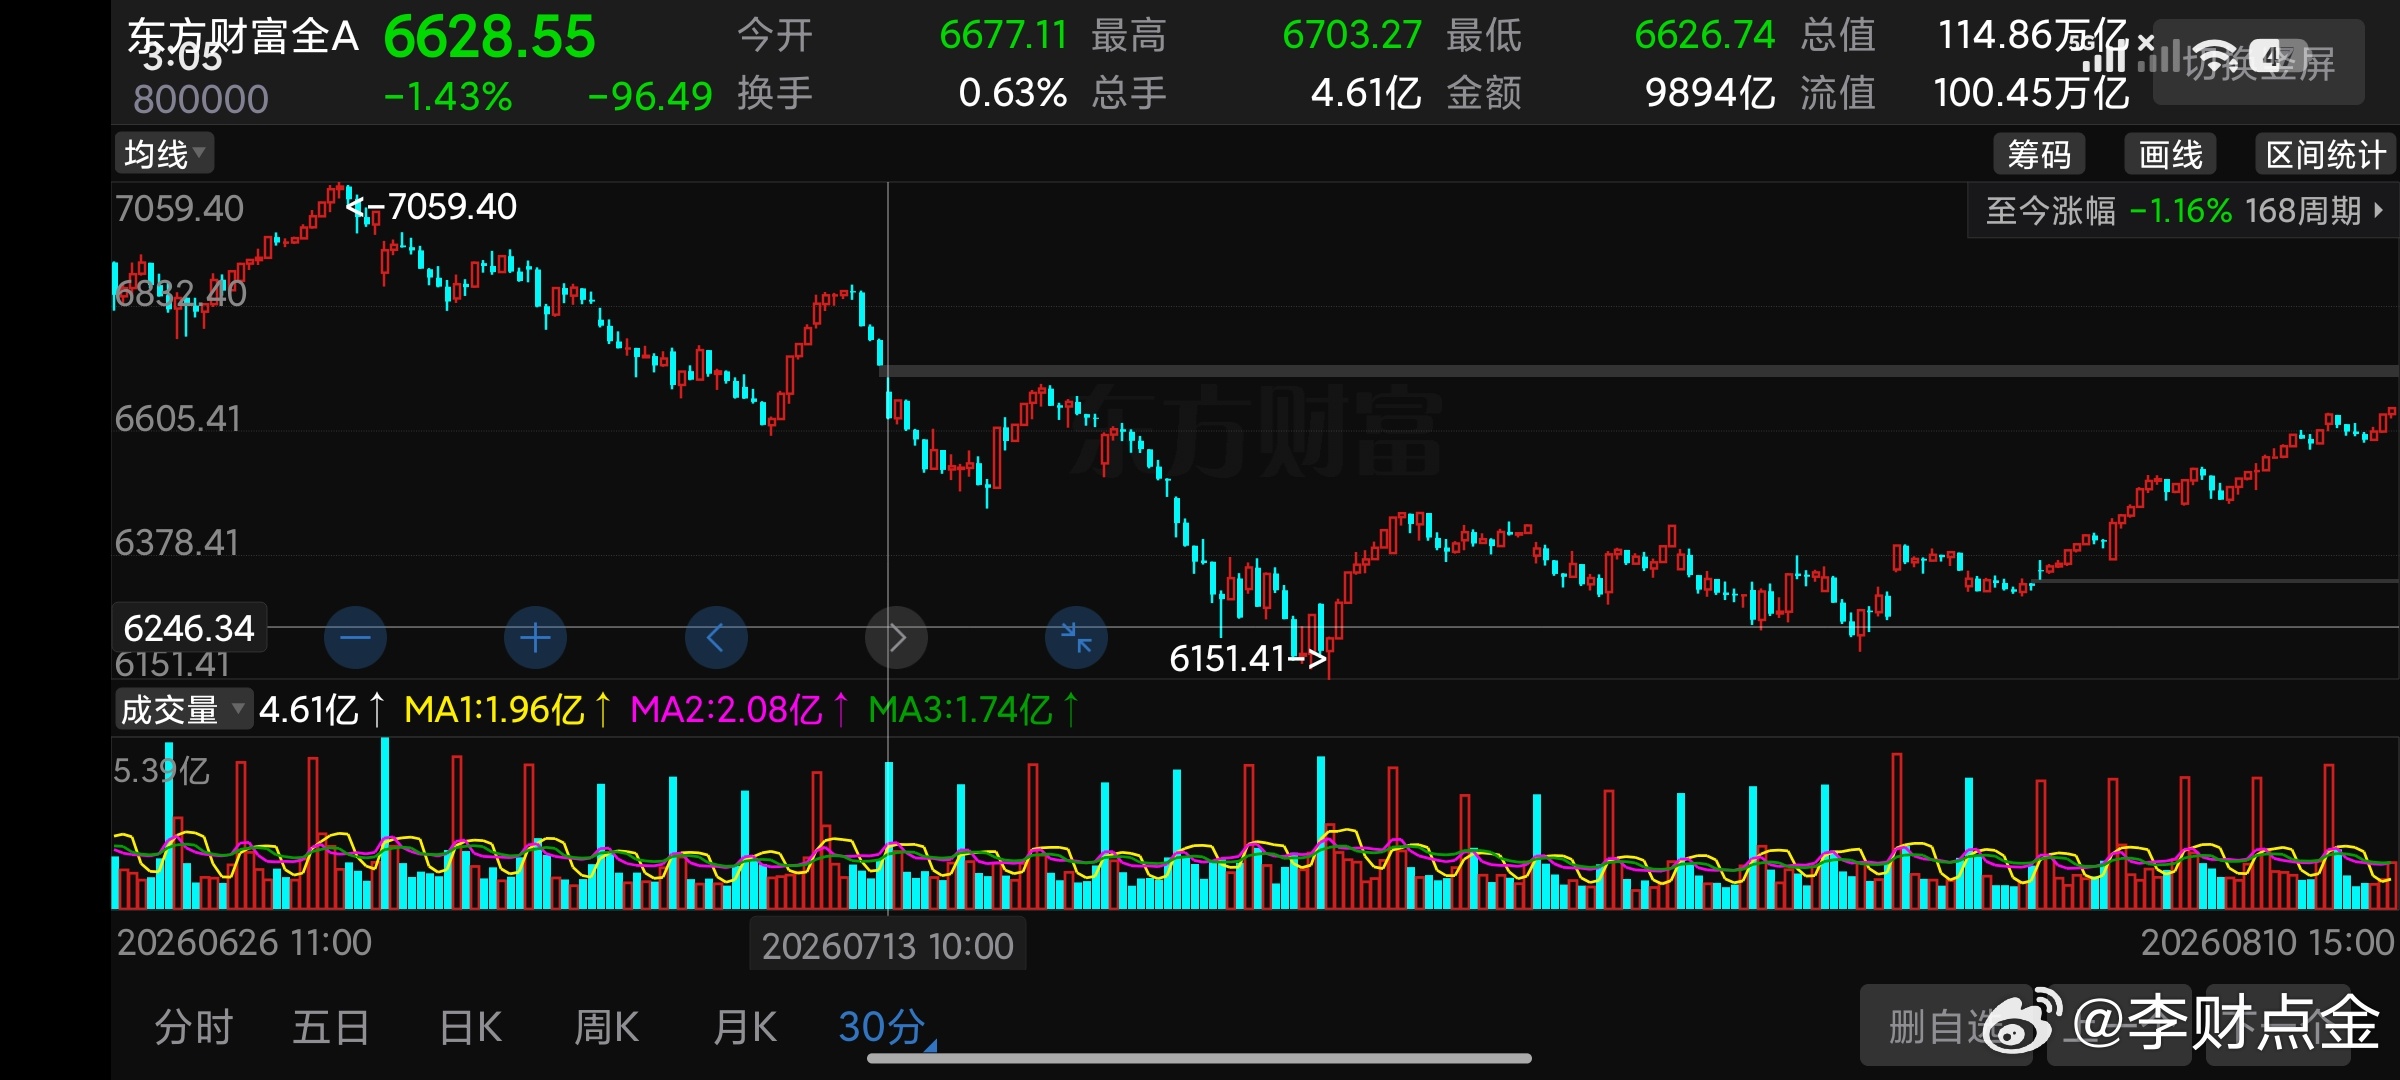Click the MA2:2.08亿 volume average label

tap(726, 710)
